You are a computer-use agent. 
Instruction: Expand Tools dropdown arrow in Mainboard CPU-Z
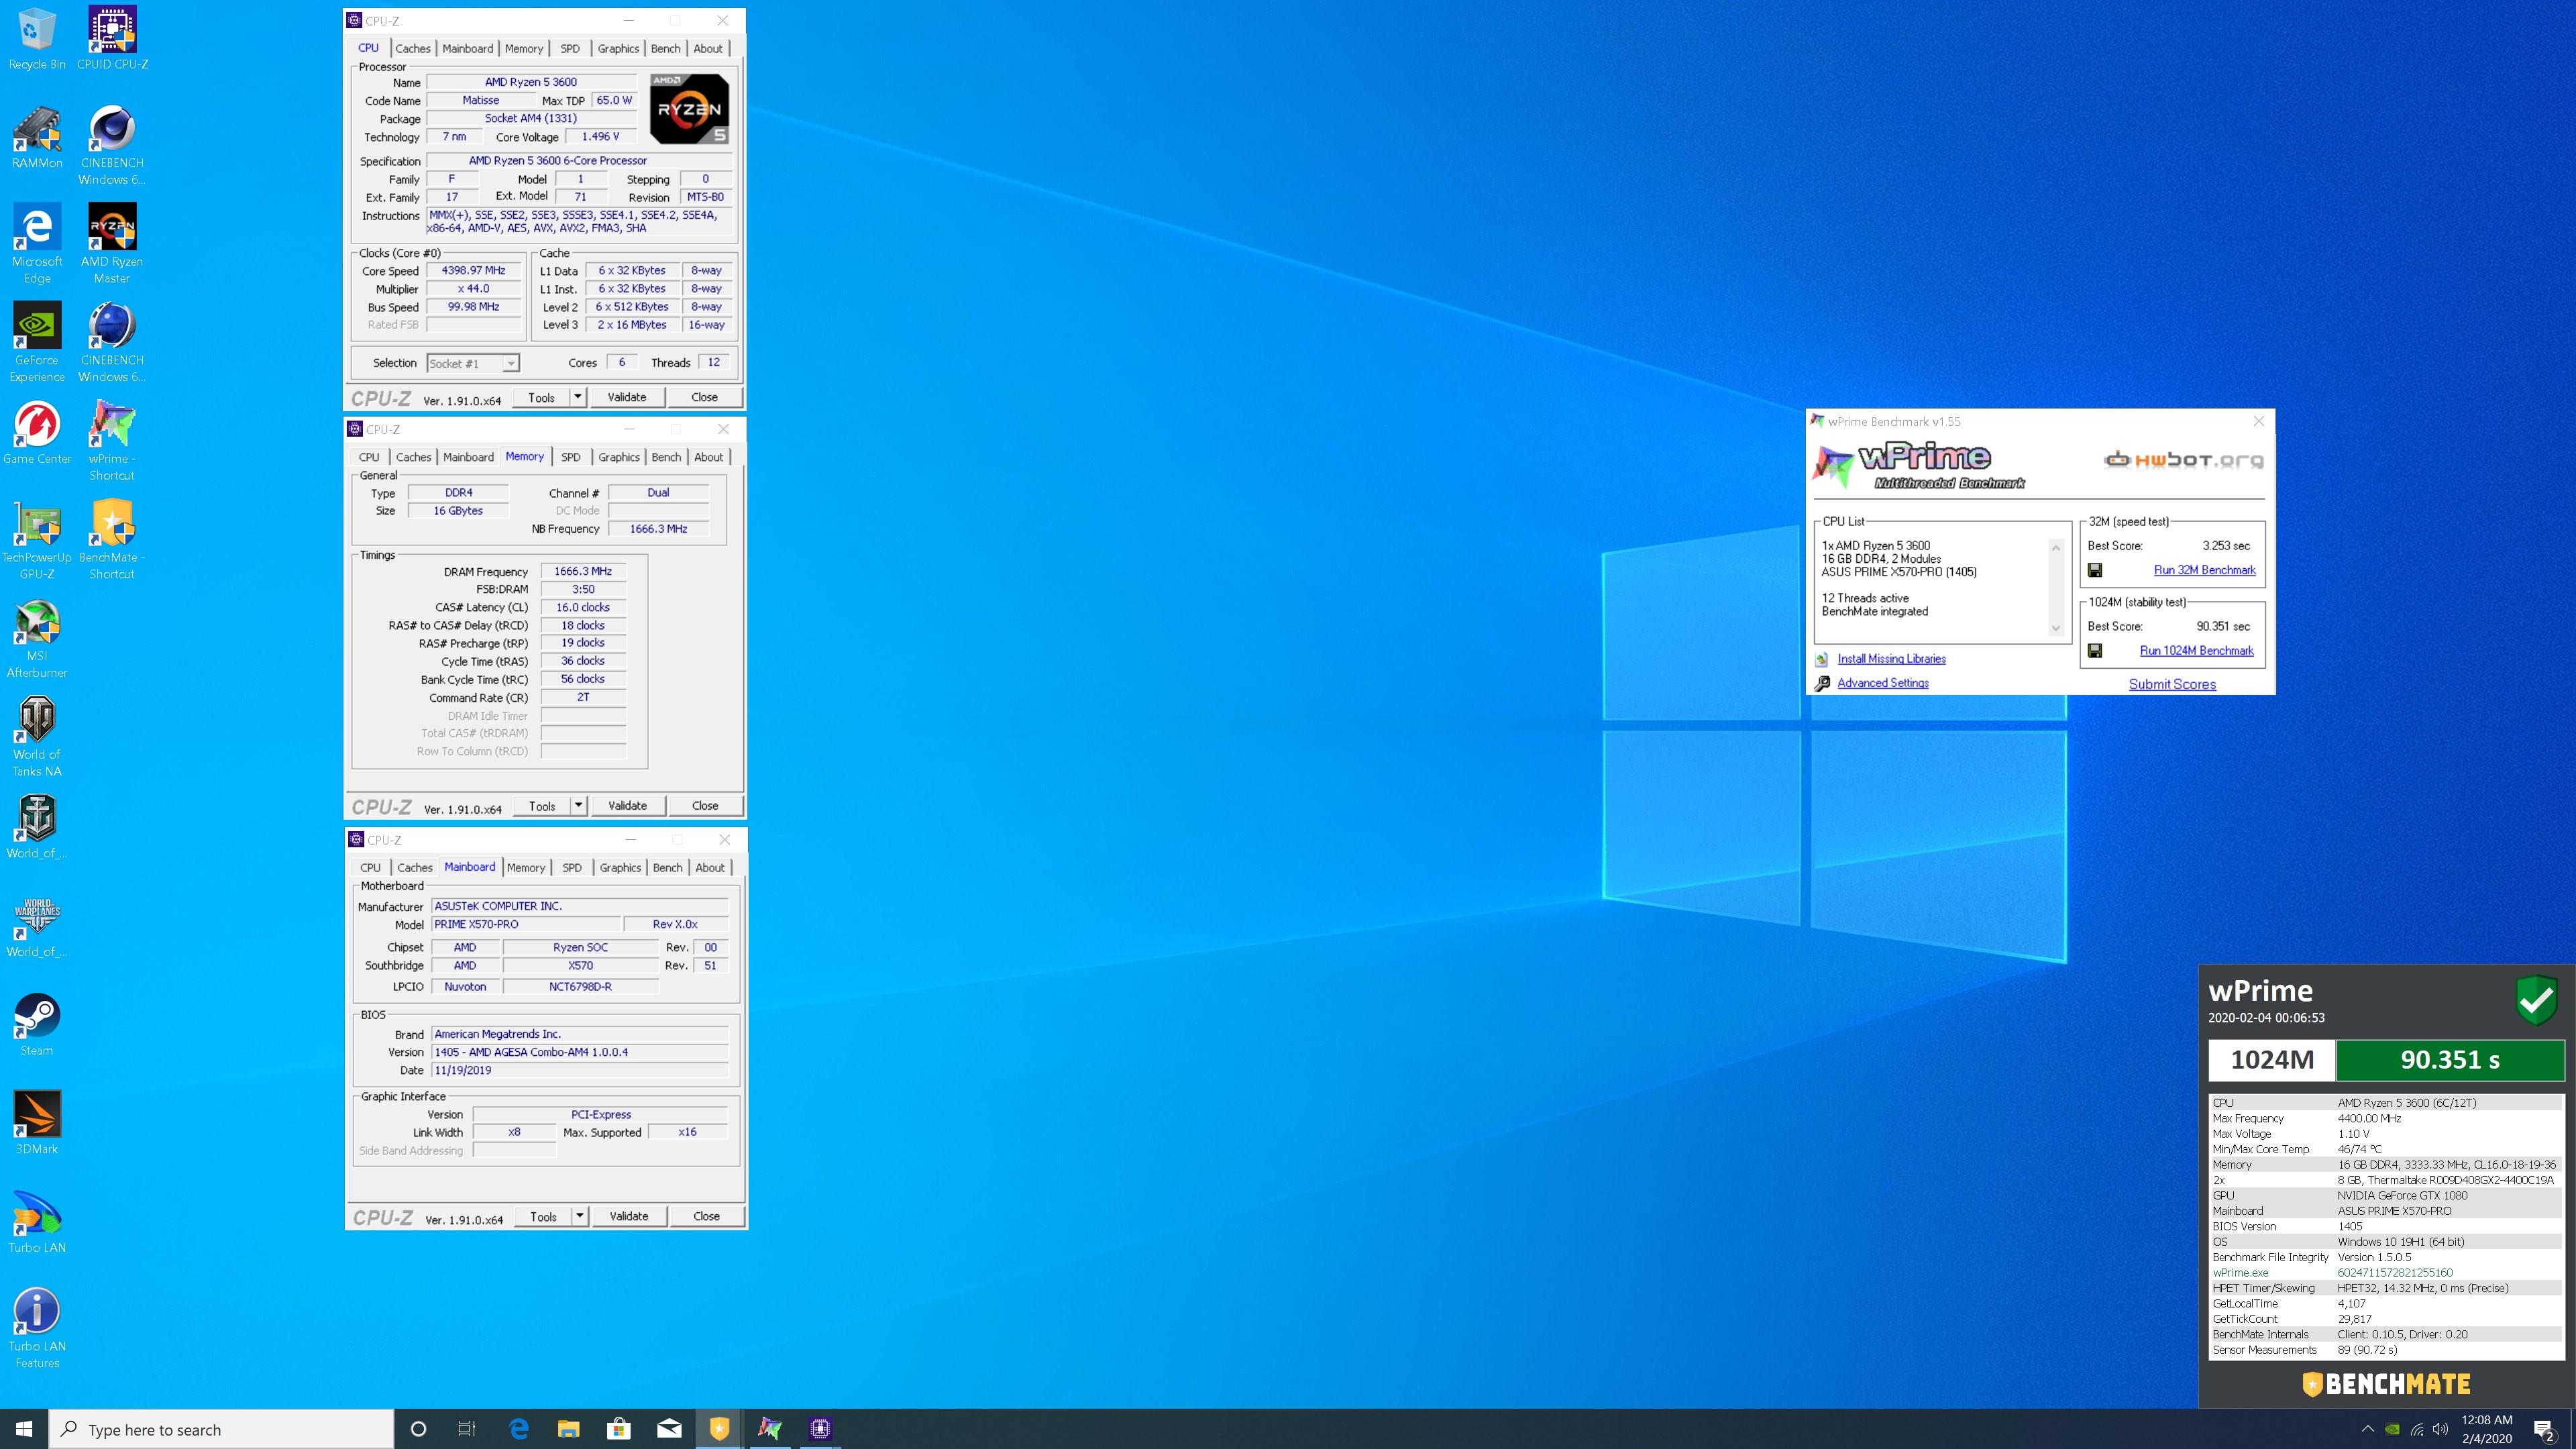click(x=580, y=1216)
